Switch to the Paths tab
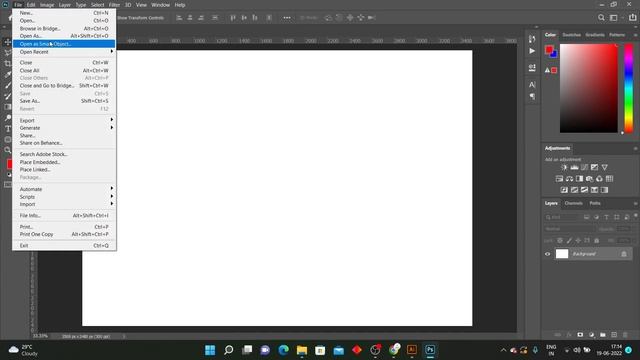The width and height of the screenshot is (640, 360). [x=595, y=203]
